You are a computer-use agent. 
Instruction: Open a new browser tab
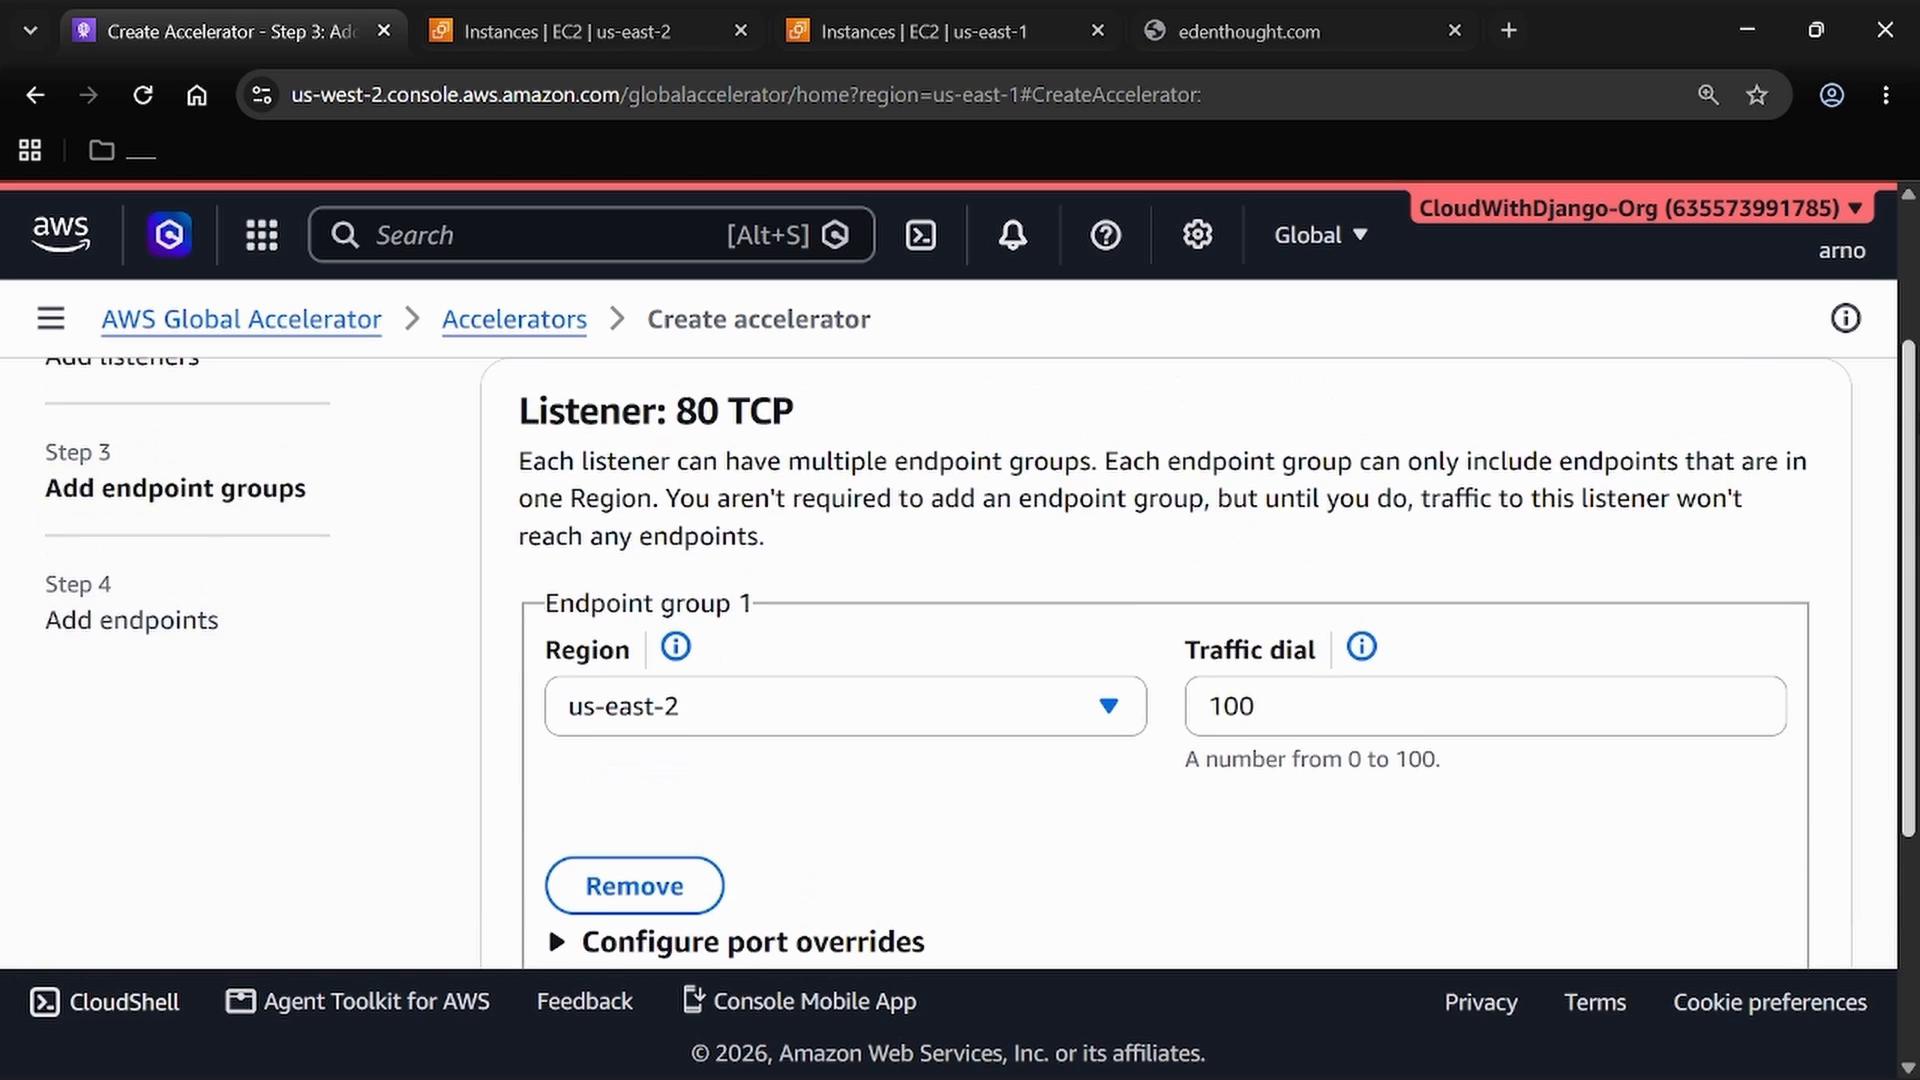tap(1509, 31)
